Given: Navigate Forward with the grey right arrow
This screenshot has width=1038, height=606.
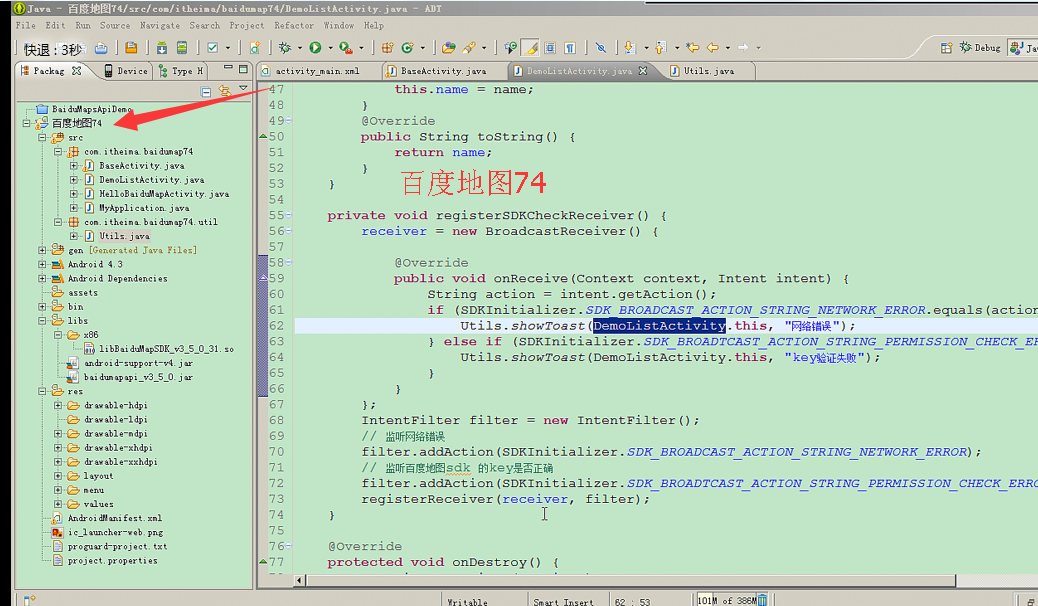Looking at the screenshot, I should tap(743, 48).
